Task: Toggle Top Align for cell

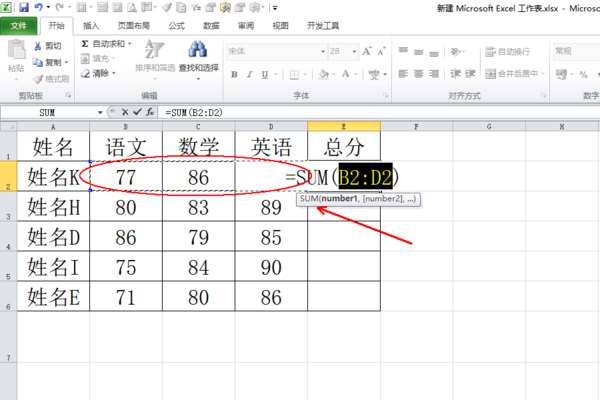Action: [403, 51]
